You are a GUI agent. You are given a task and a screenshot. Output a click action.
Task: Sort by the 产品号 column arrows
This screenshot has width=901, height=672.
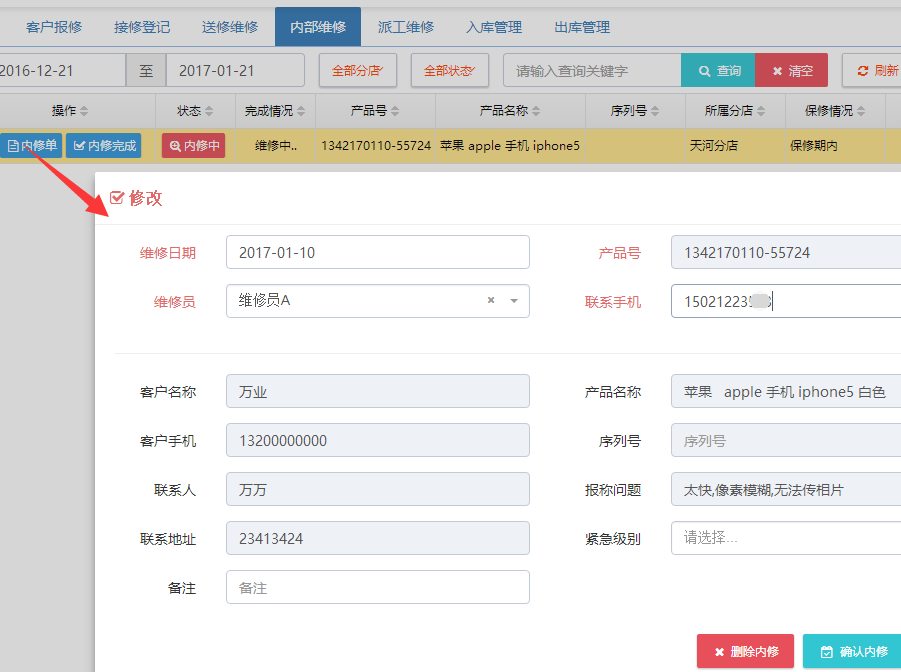[x=395, y=111]
